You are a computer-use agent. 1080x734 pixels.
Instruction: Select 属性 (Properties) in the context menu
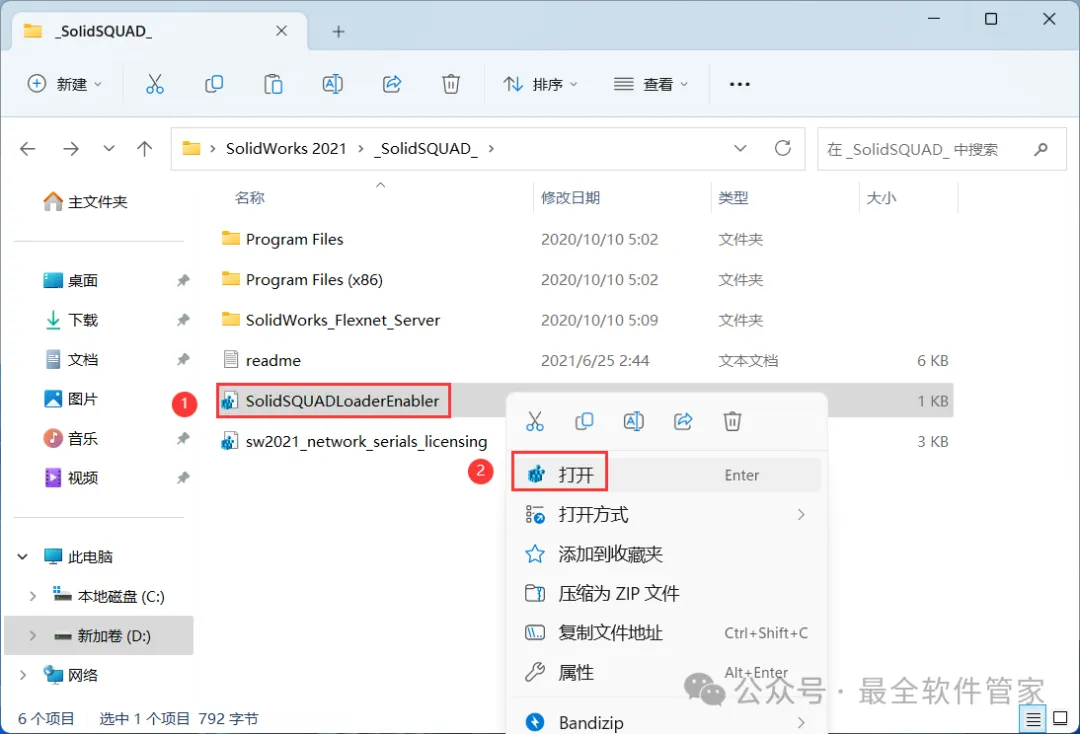(x=666, y=672)
